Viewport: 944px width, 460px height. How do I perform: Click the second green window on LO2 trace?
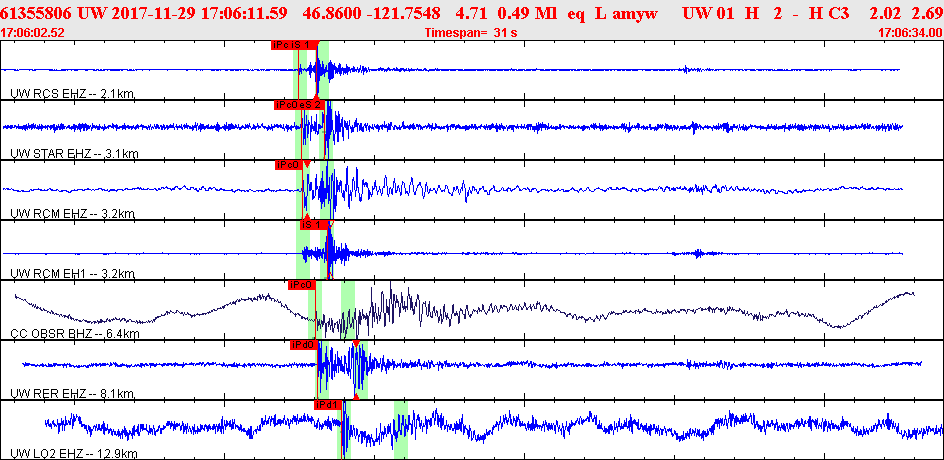click(x=401, y=430)
